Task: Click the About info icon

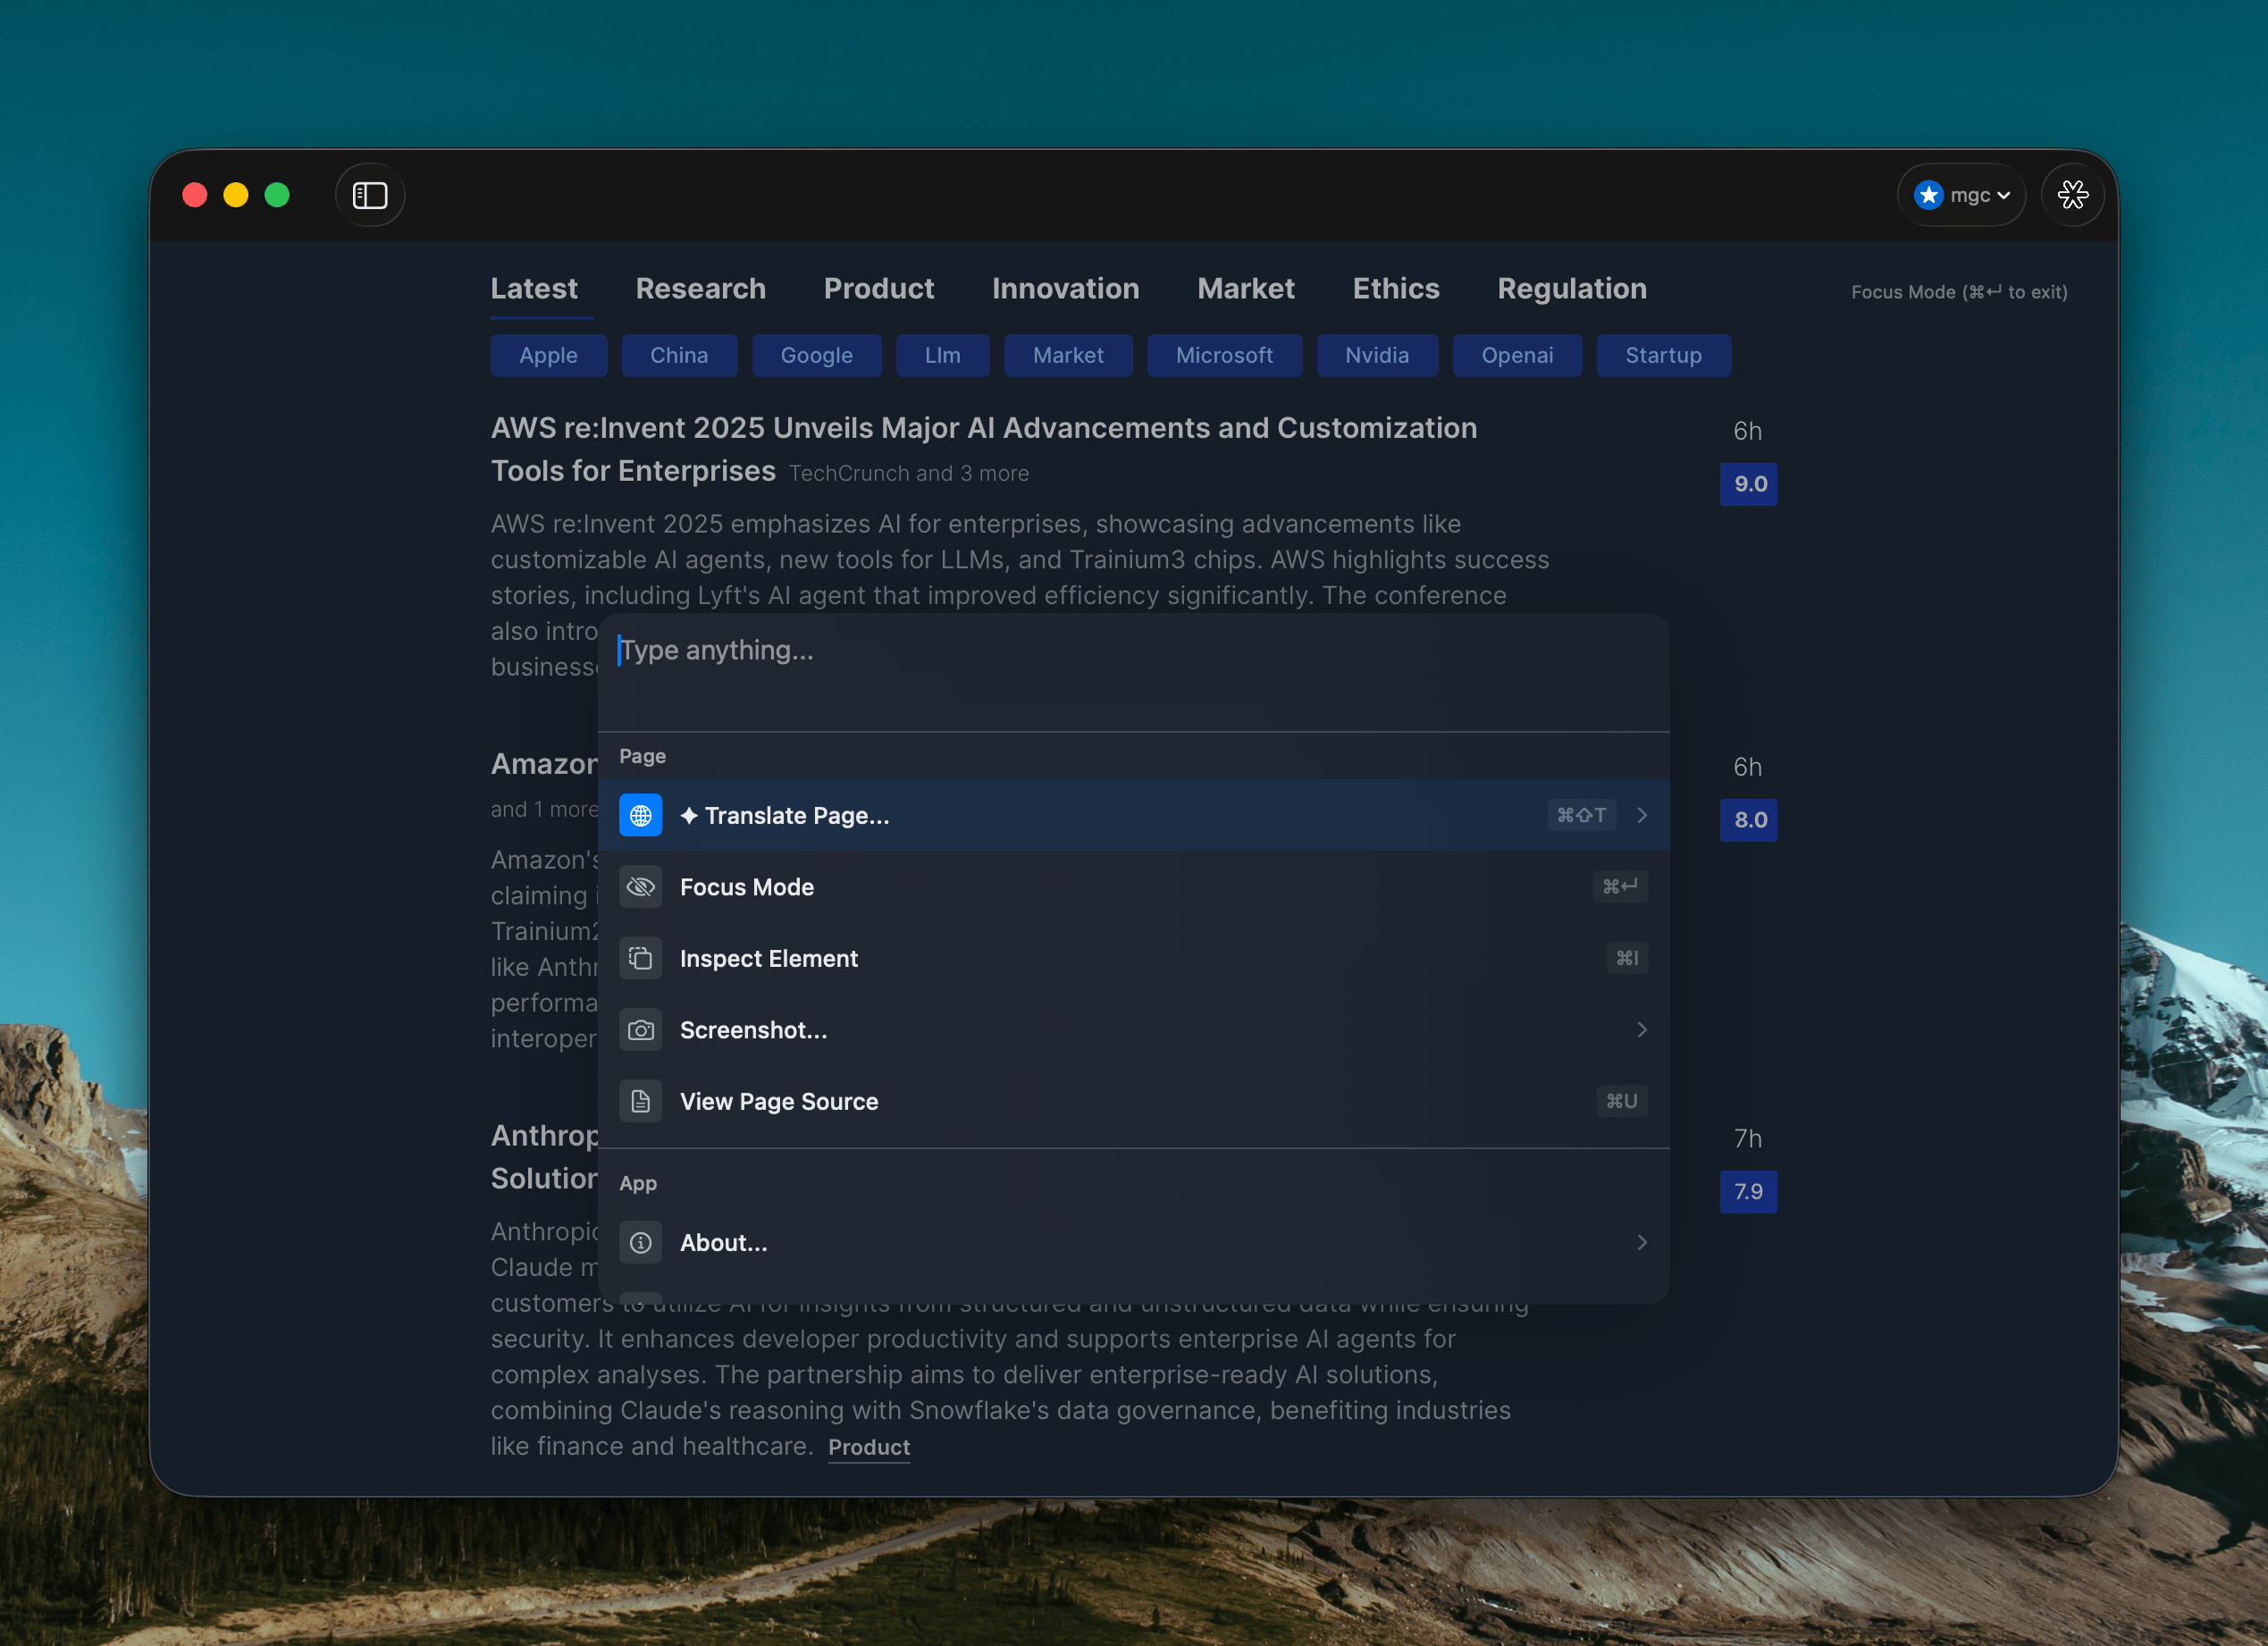Action: (x=640, y=1243)
